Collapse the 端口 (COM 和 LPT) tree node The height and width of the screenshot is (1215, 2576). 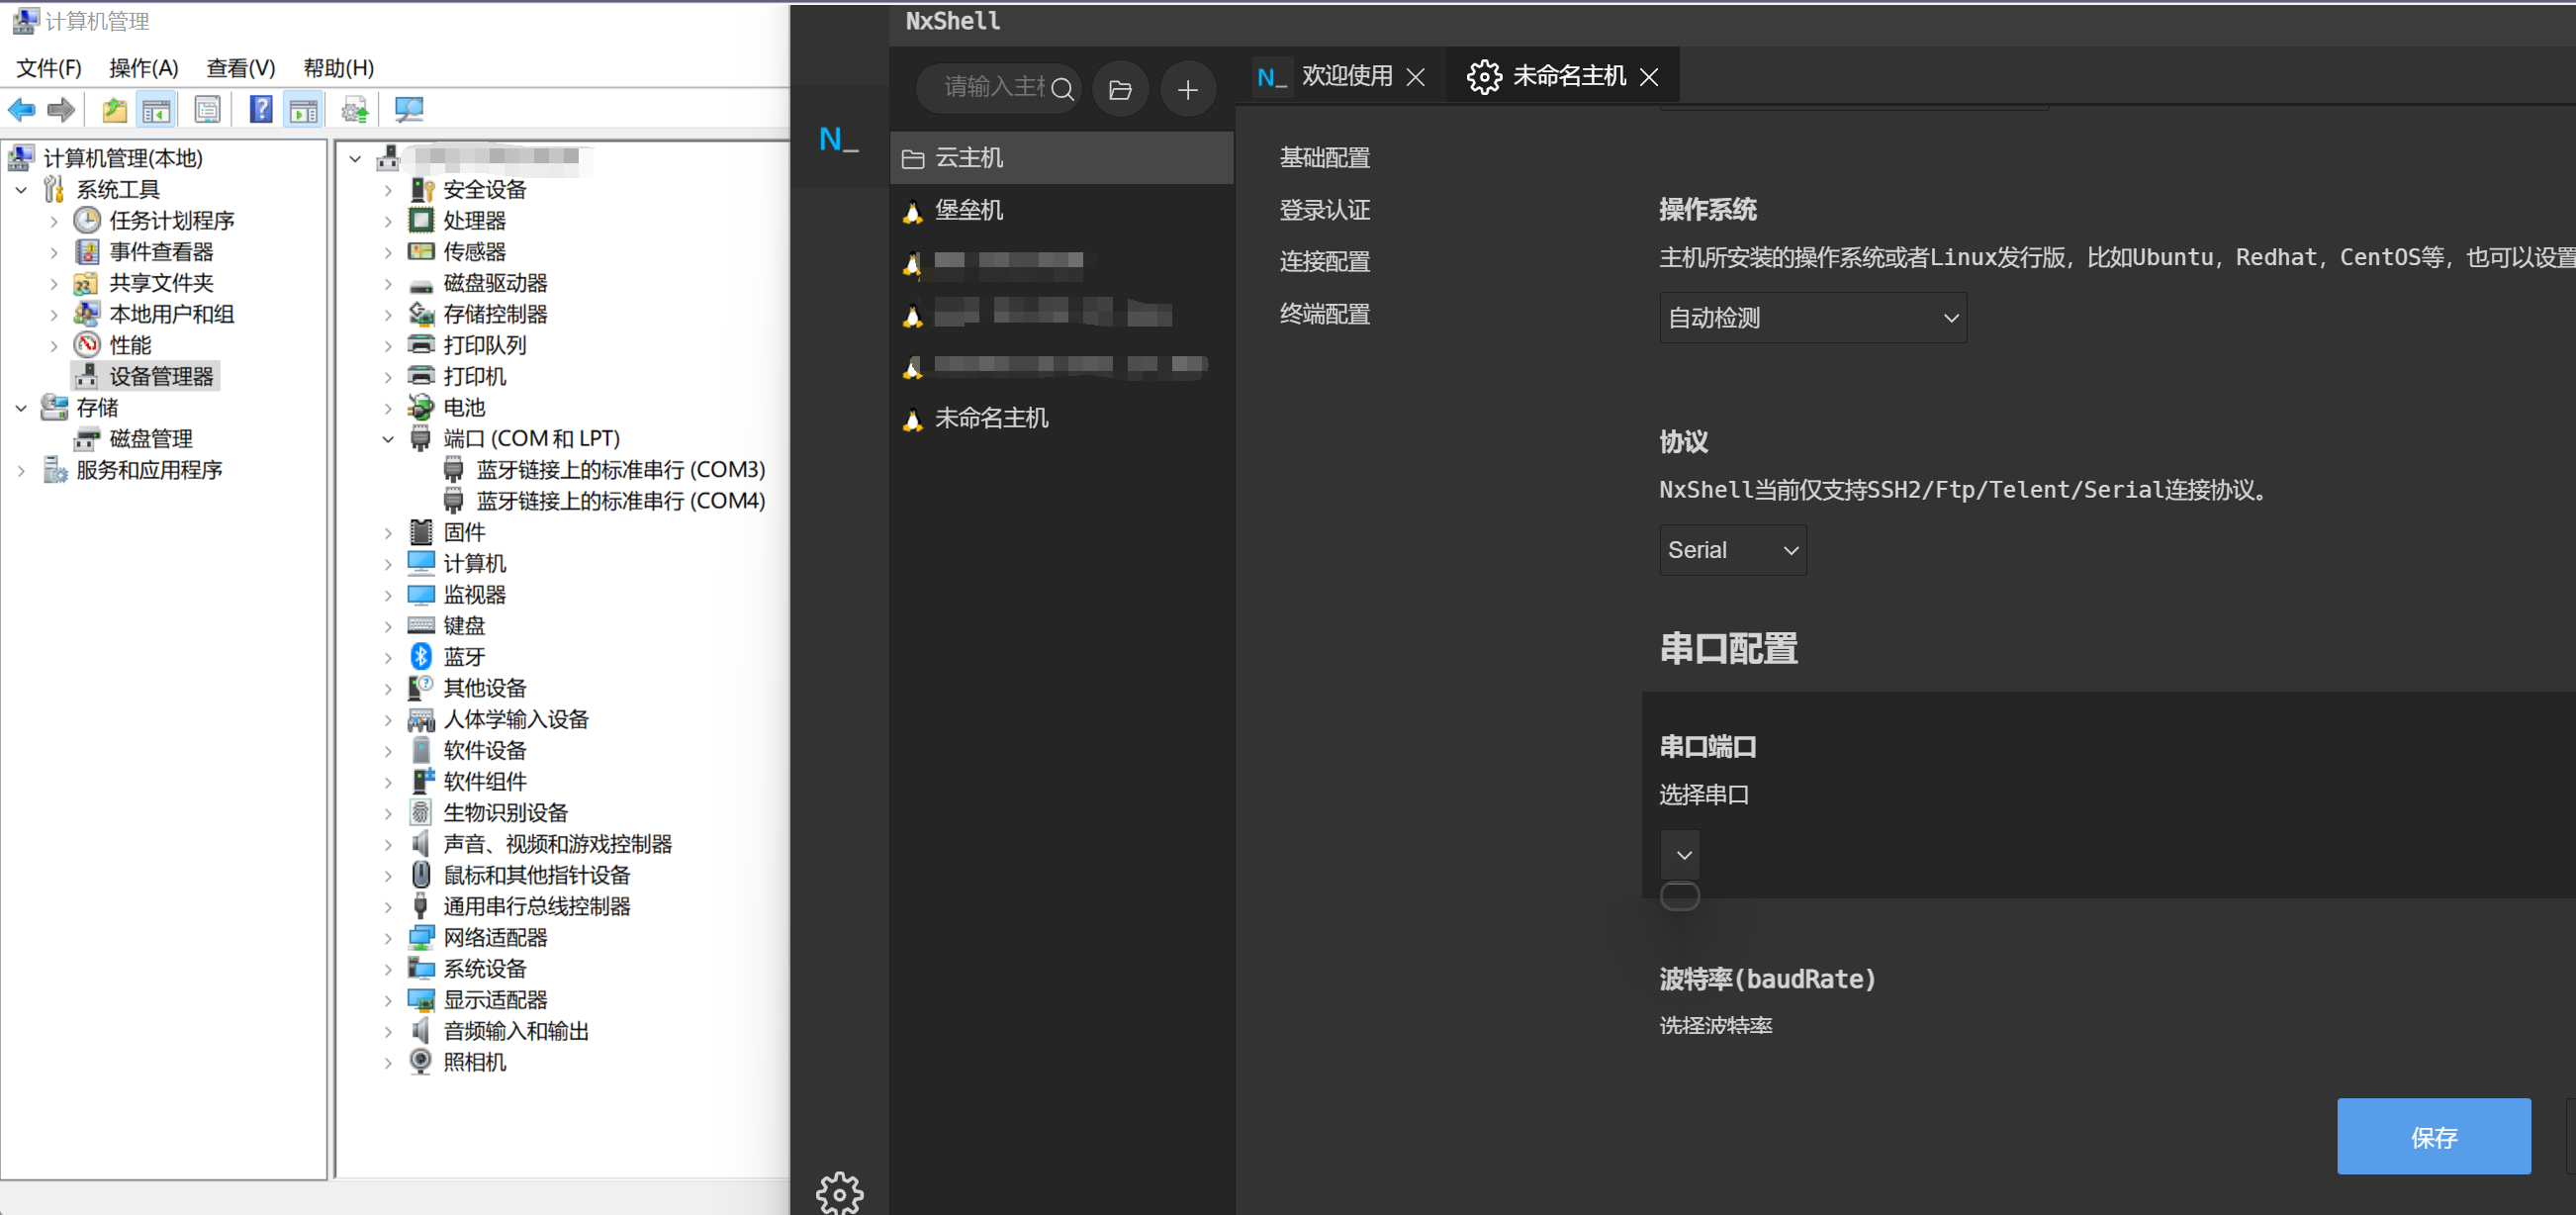click(388, 438)
